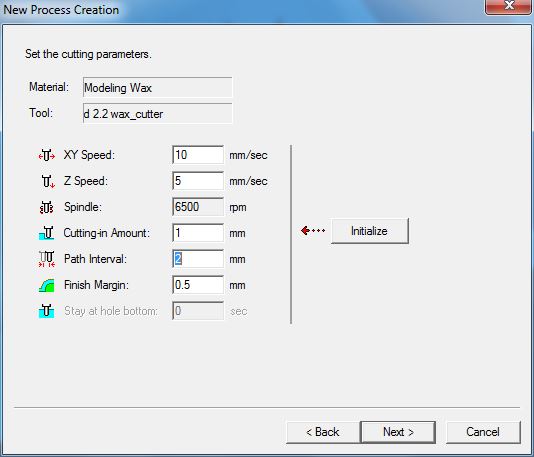Click the 'mm/sec' unit beside XY Speed
The width and height of the screenshot is (534, 457).
[x=248, y=155]
